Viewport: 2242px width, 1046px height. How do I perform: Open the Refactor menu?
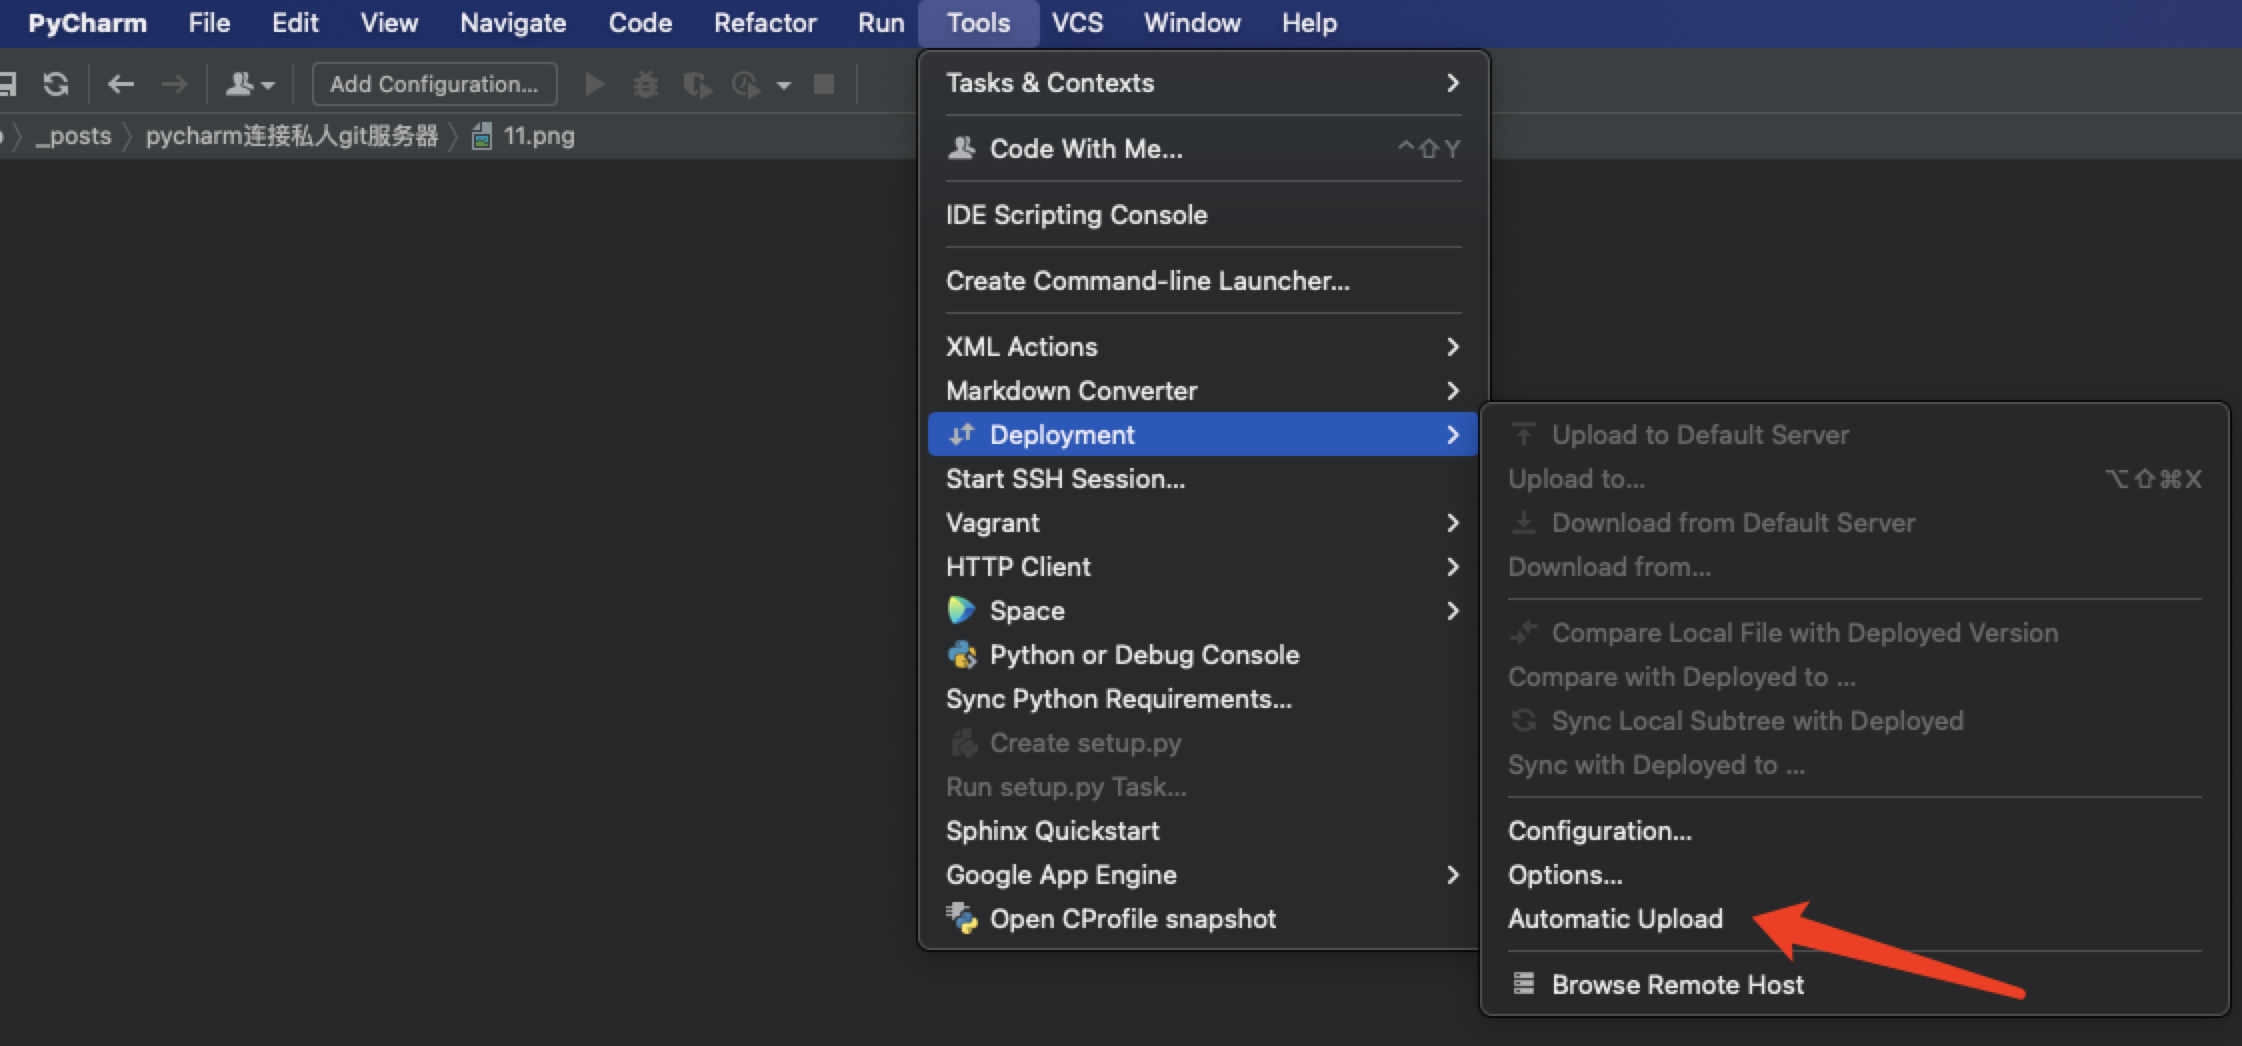765,23
